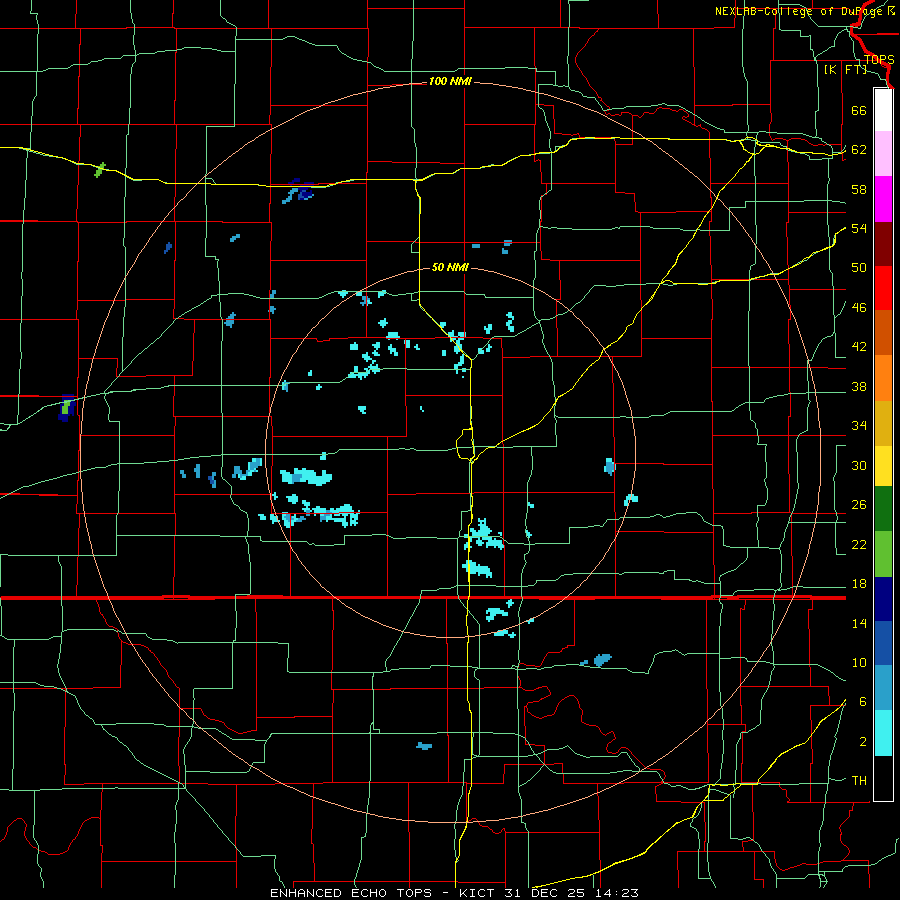Click the legend value '10'
This screenshot has width=900, height=900.
[x=859, y=662]
